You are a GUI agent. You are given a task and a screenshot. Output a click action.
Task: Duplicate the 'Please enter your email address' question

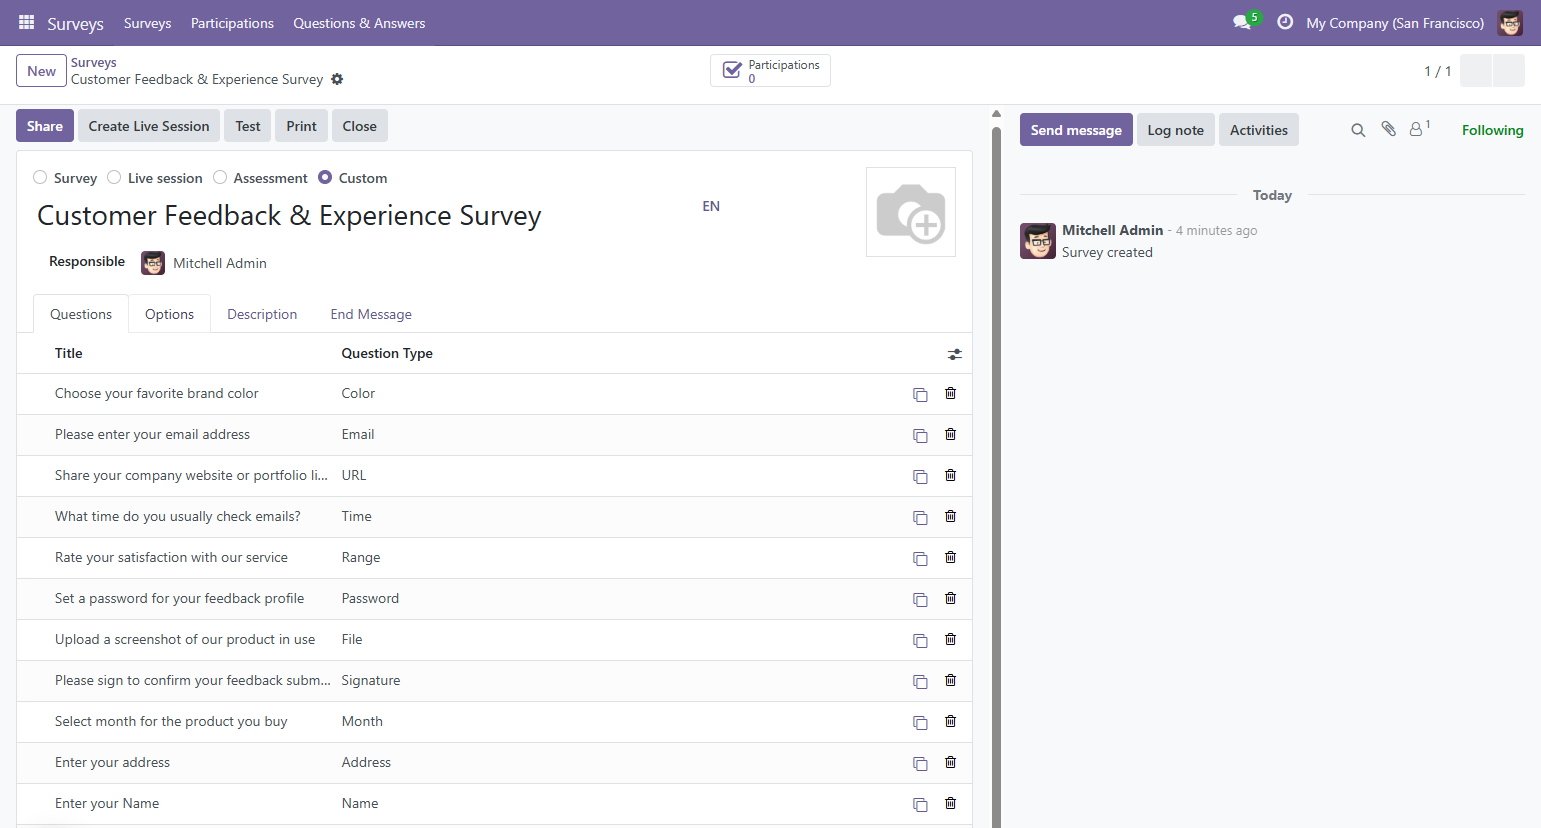point(920,435)
